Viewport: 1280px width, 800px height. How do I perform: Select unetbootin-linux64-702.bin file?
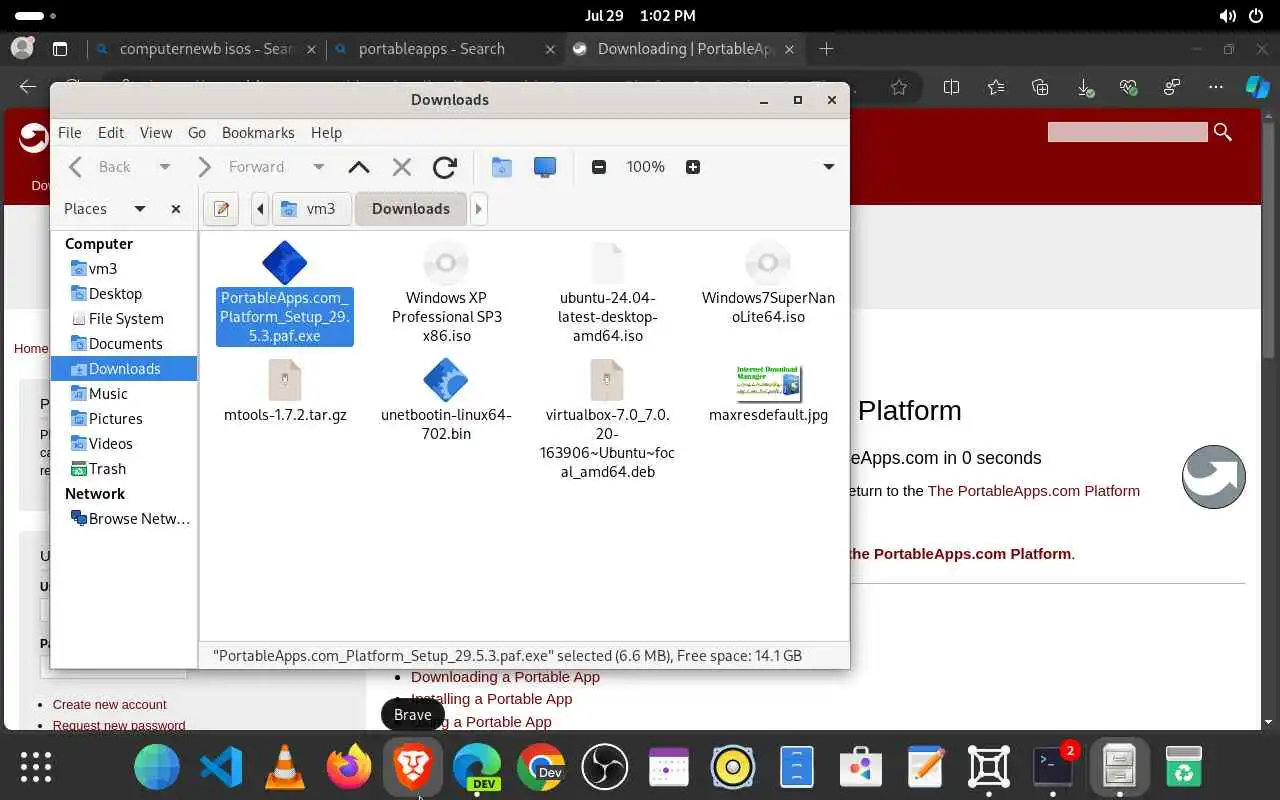[446, 401]
